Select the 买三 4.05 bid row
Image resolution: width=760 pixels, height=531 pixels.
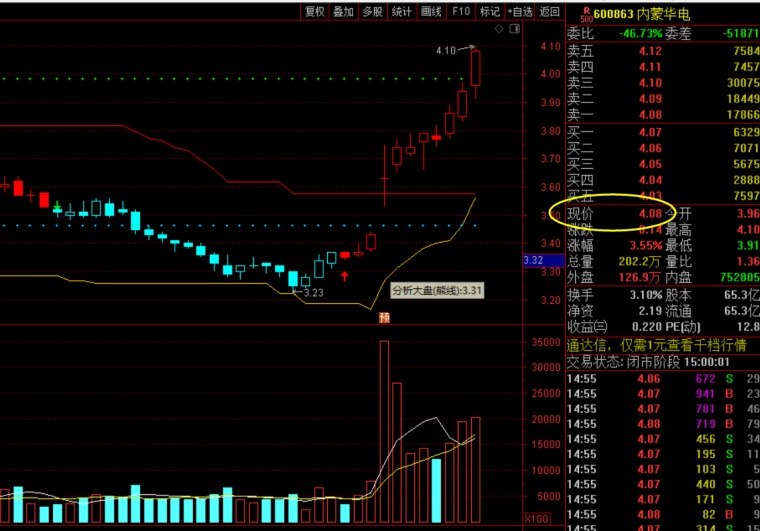(x=663, y=164)
